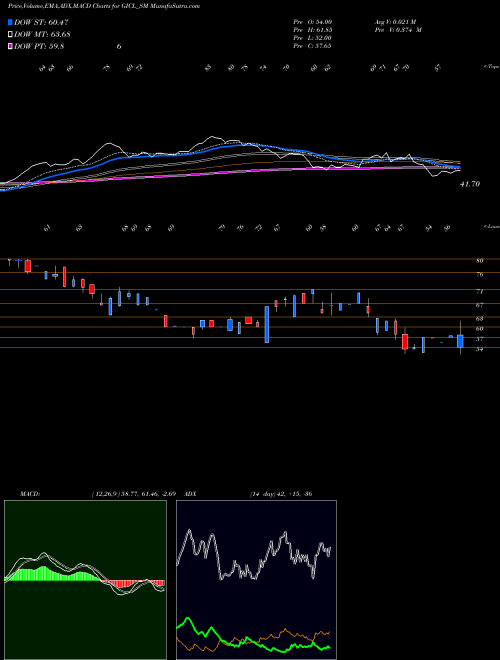Click the 'DOW PT: 59.8' label
500x660 pixels.
[39, 46]
